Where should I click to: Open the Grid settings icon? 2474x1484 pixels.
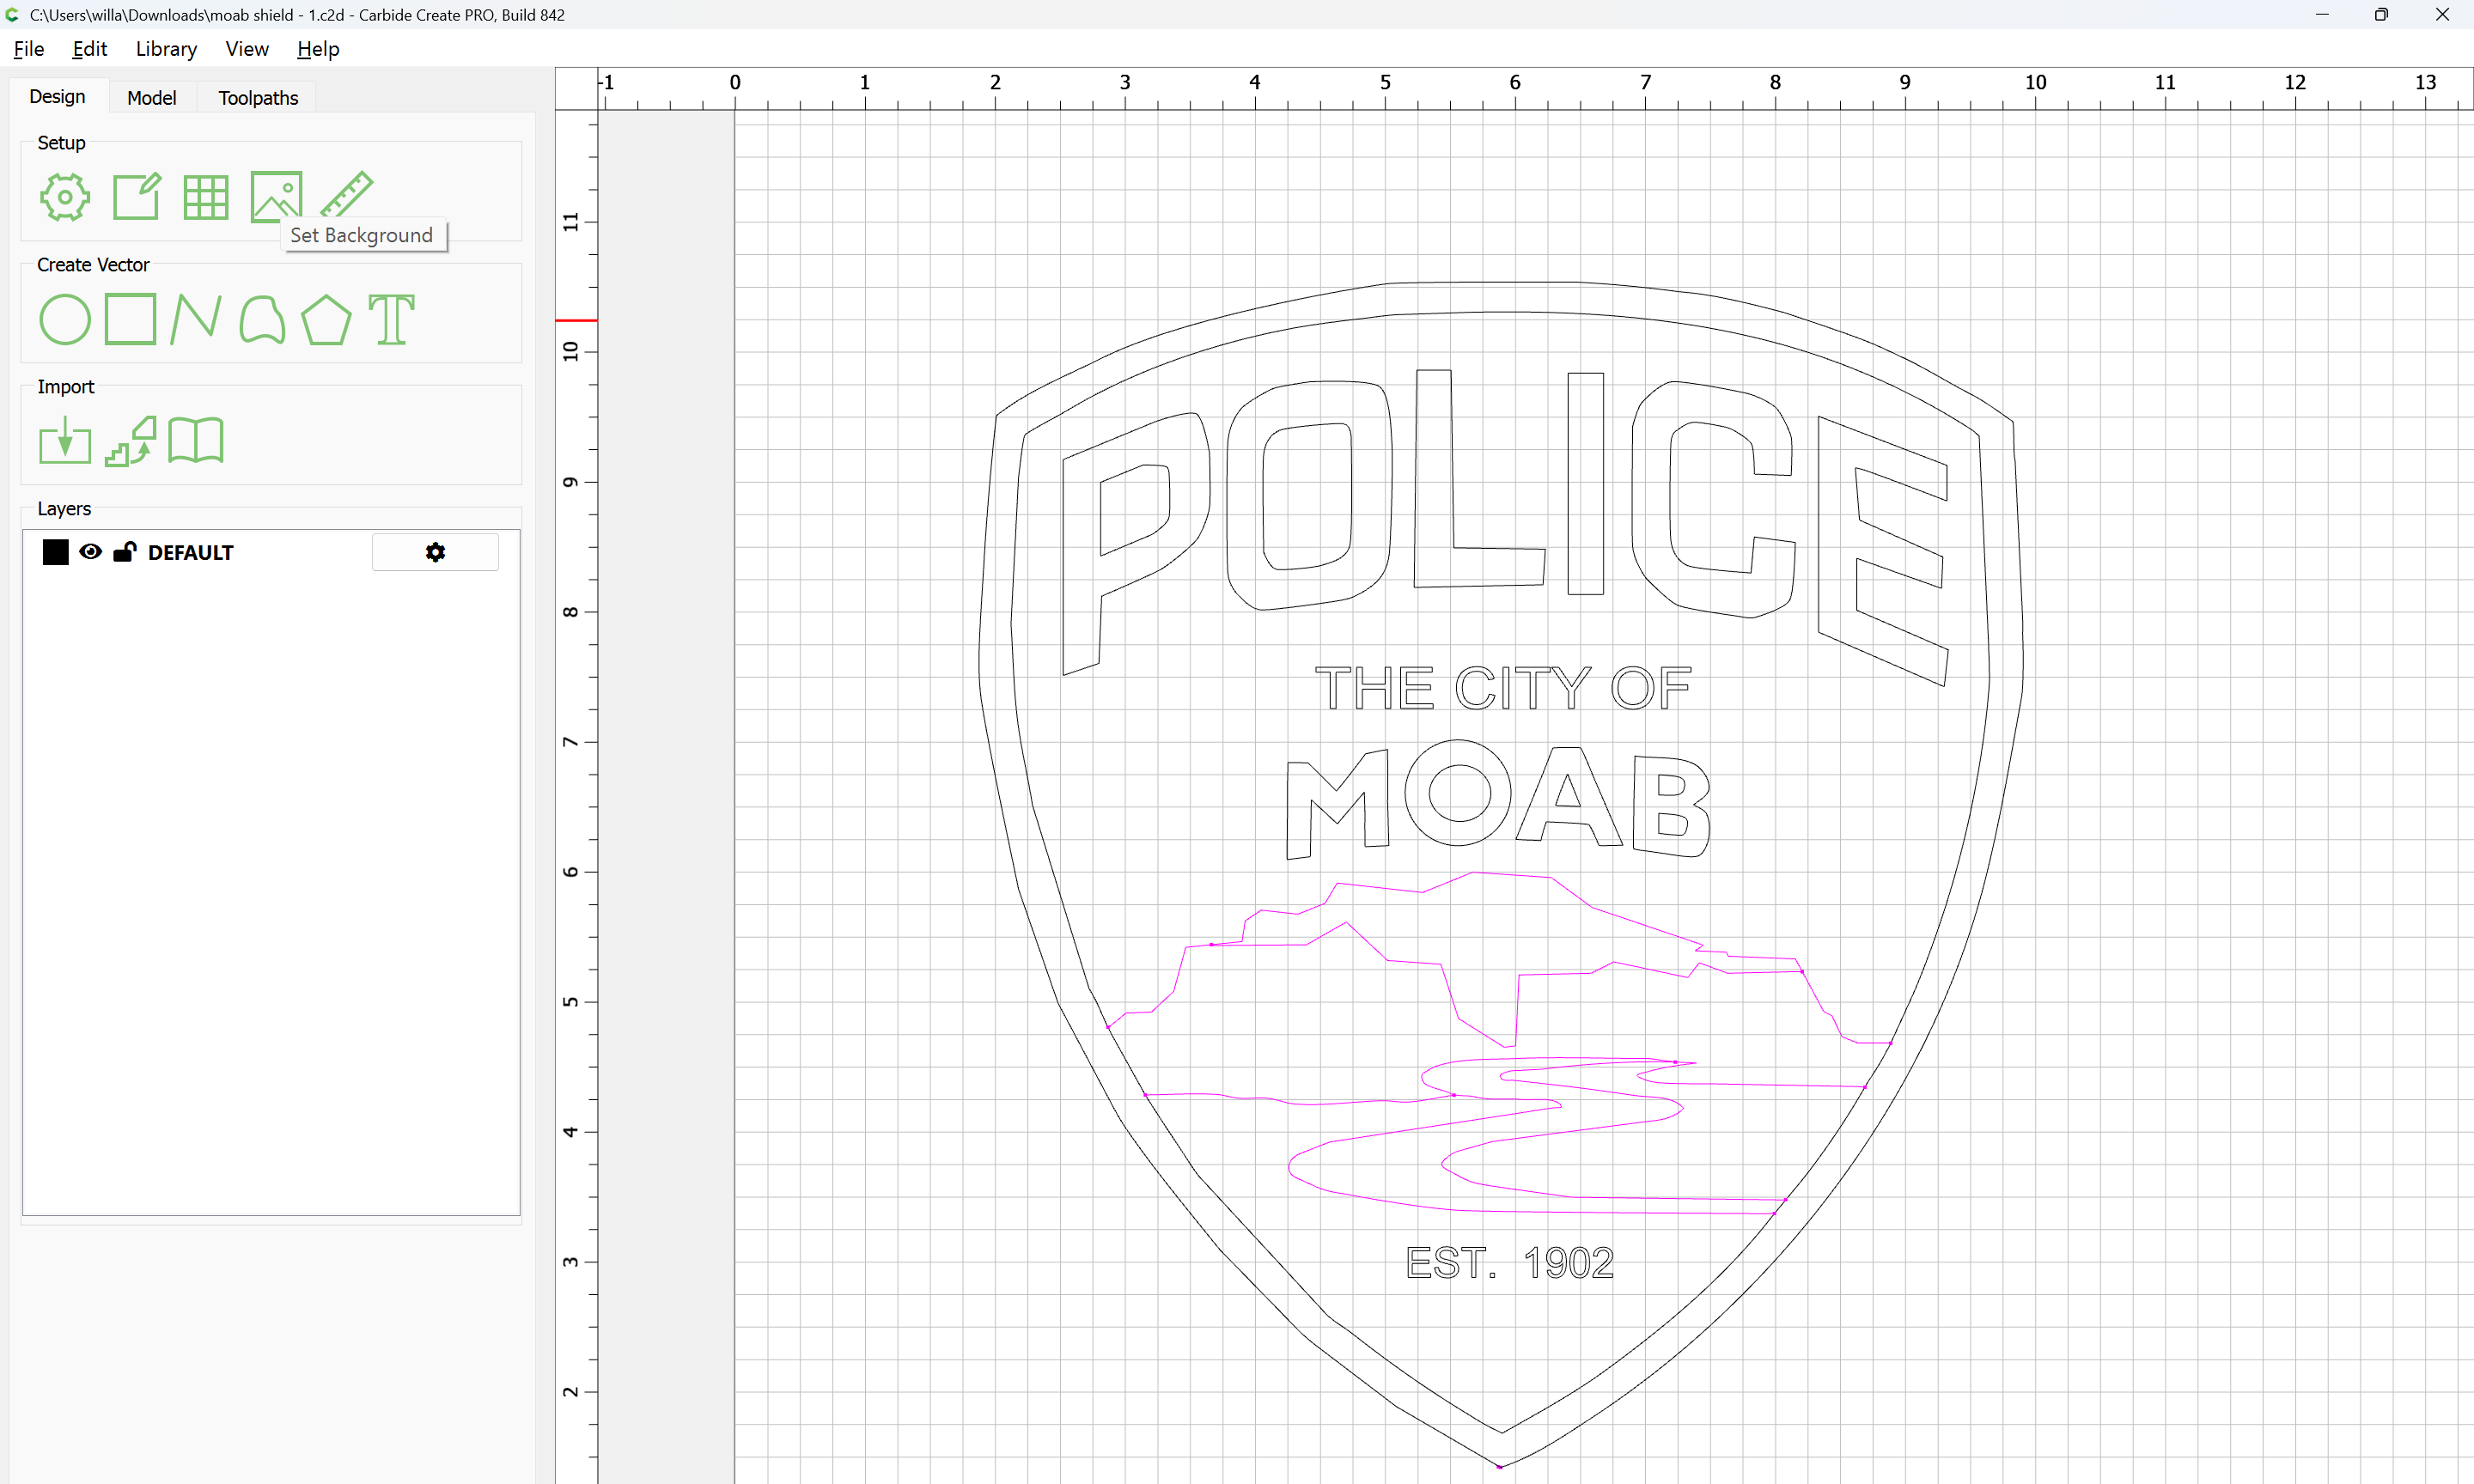point(206,197)
